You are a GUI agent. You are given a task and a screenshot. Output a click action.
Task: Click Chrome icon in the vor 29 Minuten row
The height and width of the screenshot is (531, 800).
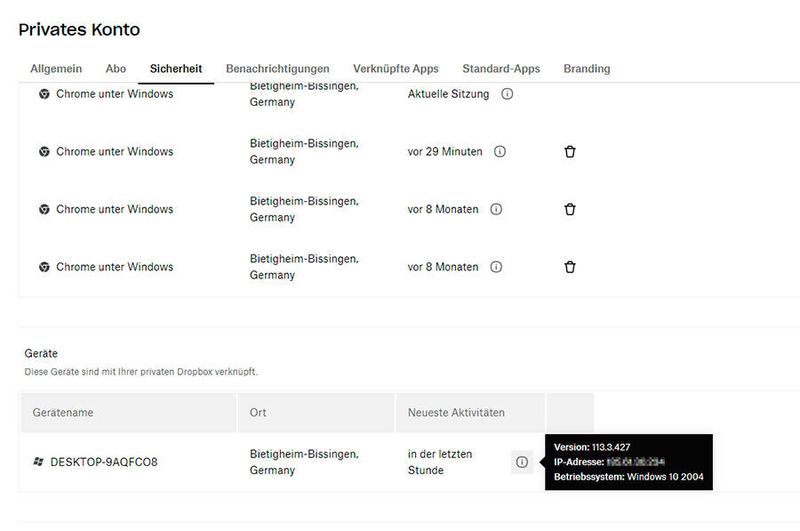click(44, 151)
